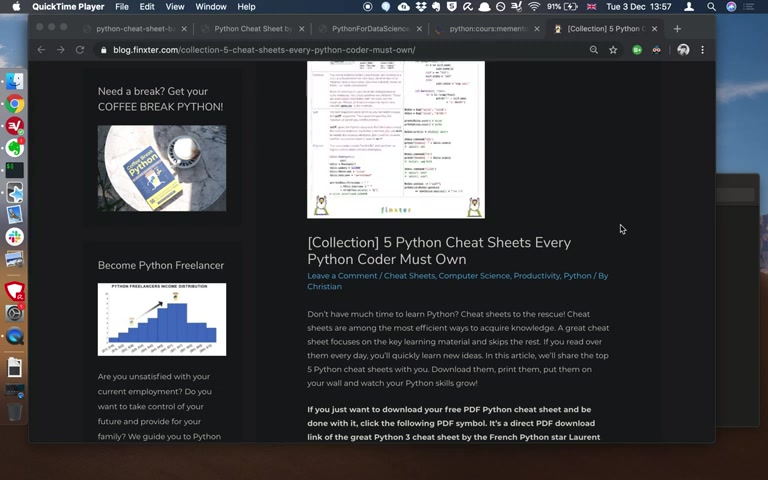Reload the page with the refresh icon
The height and width of the screenshot is (480, 768).
pyautogui.click(x=79, y=50)
